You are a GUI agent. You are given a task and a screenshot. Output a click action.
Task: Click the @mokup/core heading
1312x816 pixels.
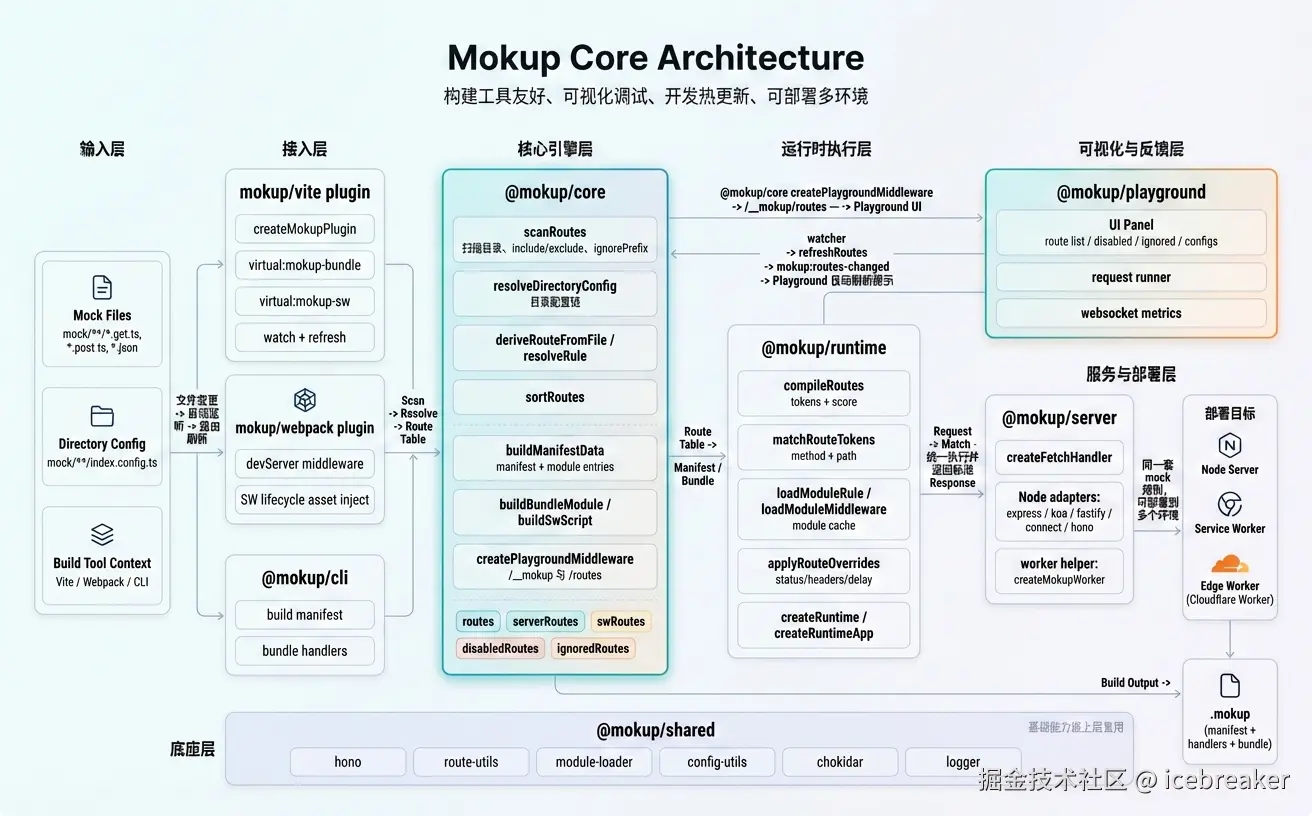click(x=555, y=192)
